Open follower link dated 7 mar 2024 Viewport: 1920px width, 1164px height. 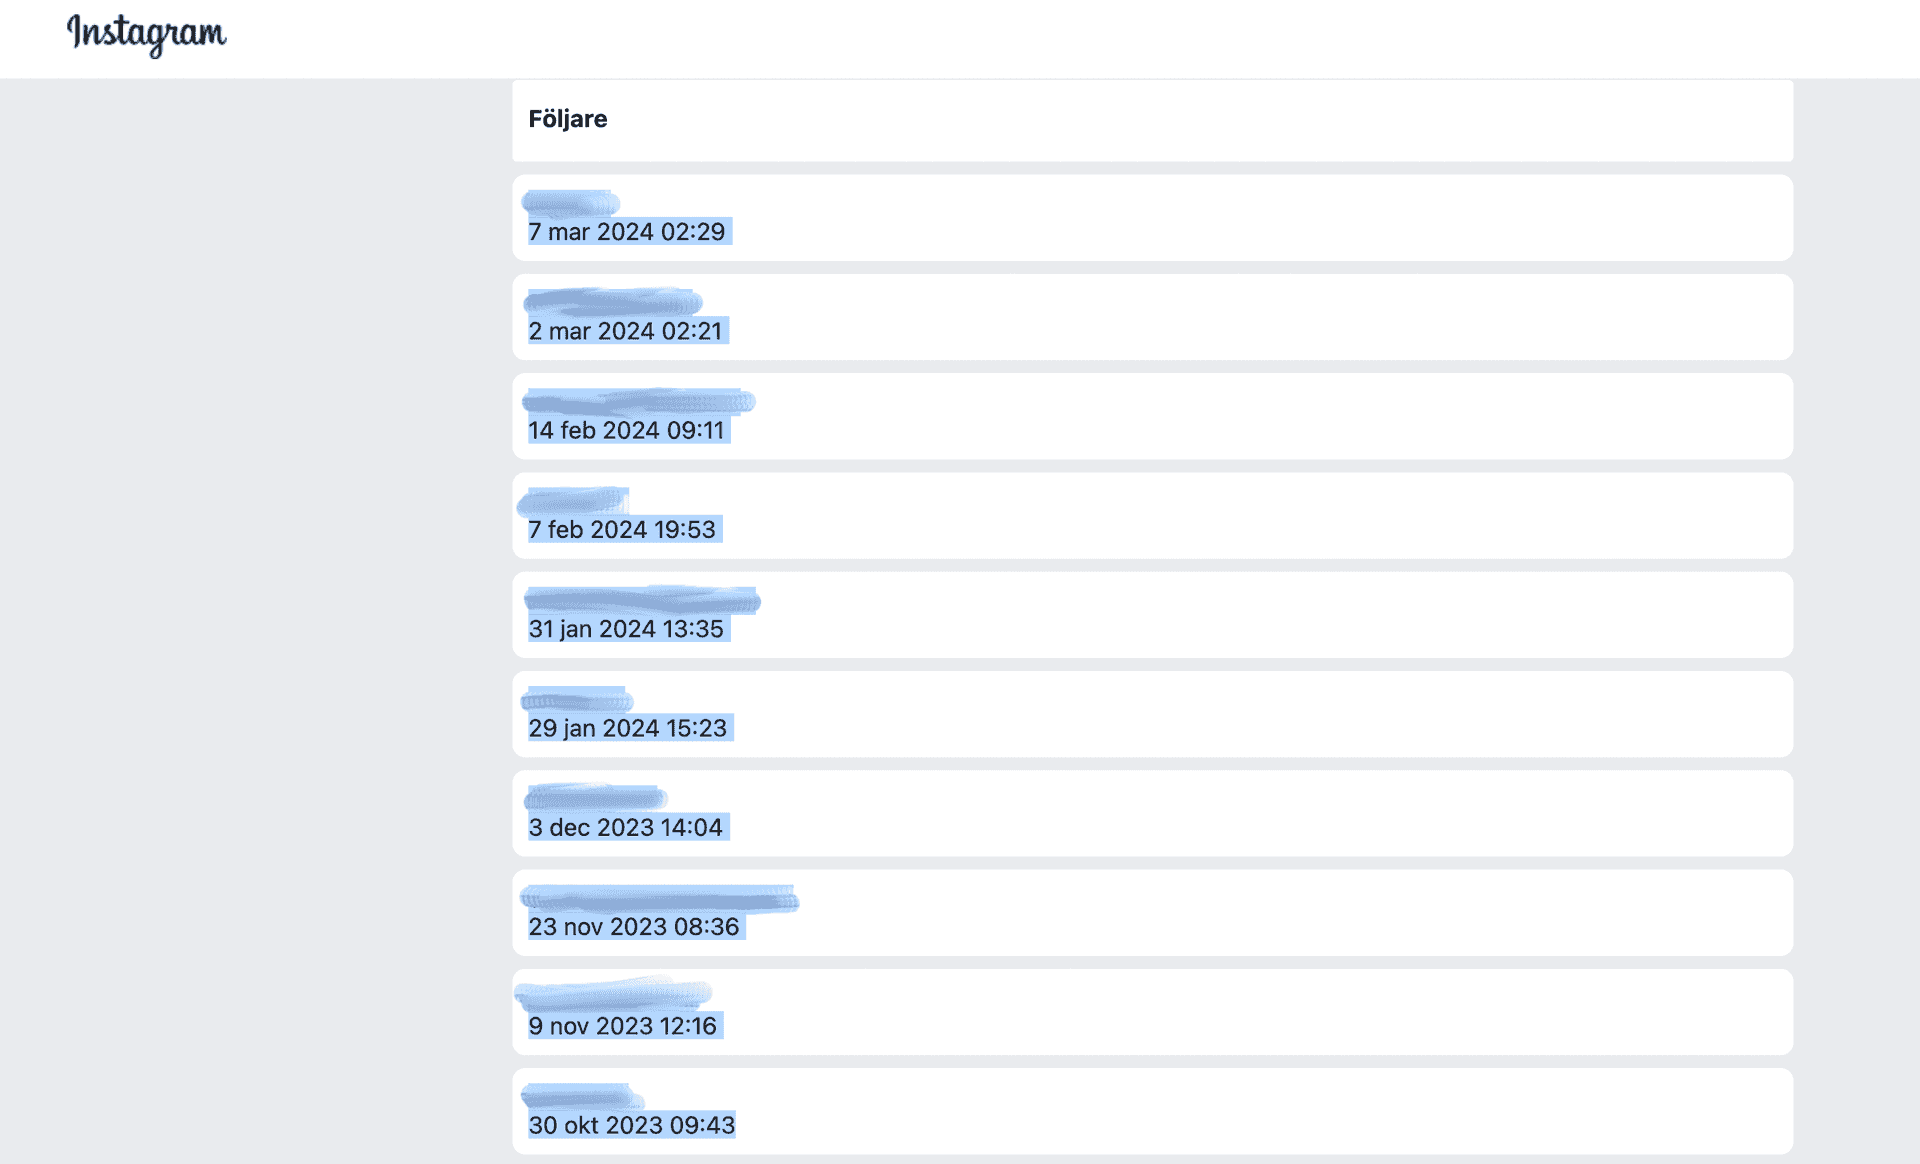pos(571,204)
